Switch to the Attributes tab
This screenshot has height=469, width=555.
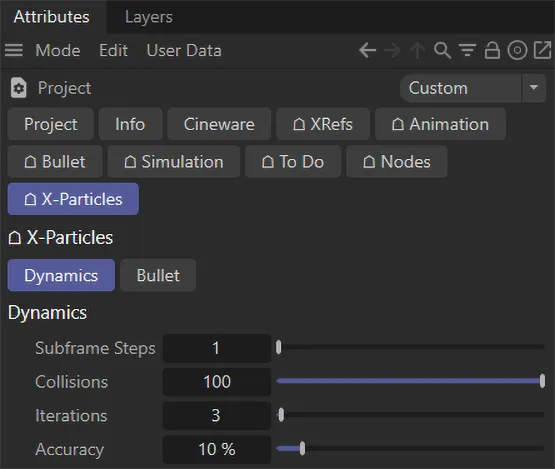(x=52, y=17)
